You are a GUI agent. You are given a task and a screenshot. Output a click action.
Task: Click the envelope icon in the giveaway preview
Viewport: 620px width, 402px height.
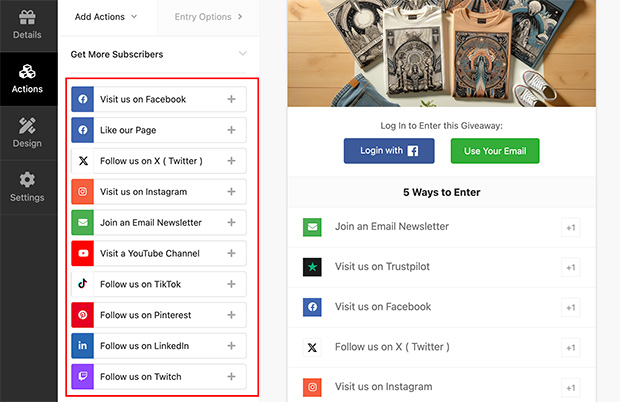point(312,227)
